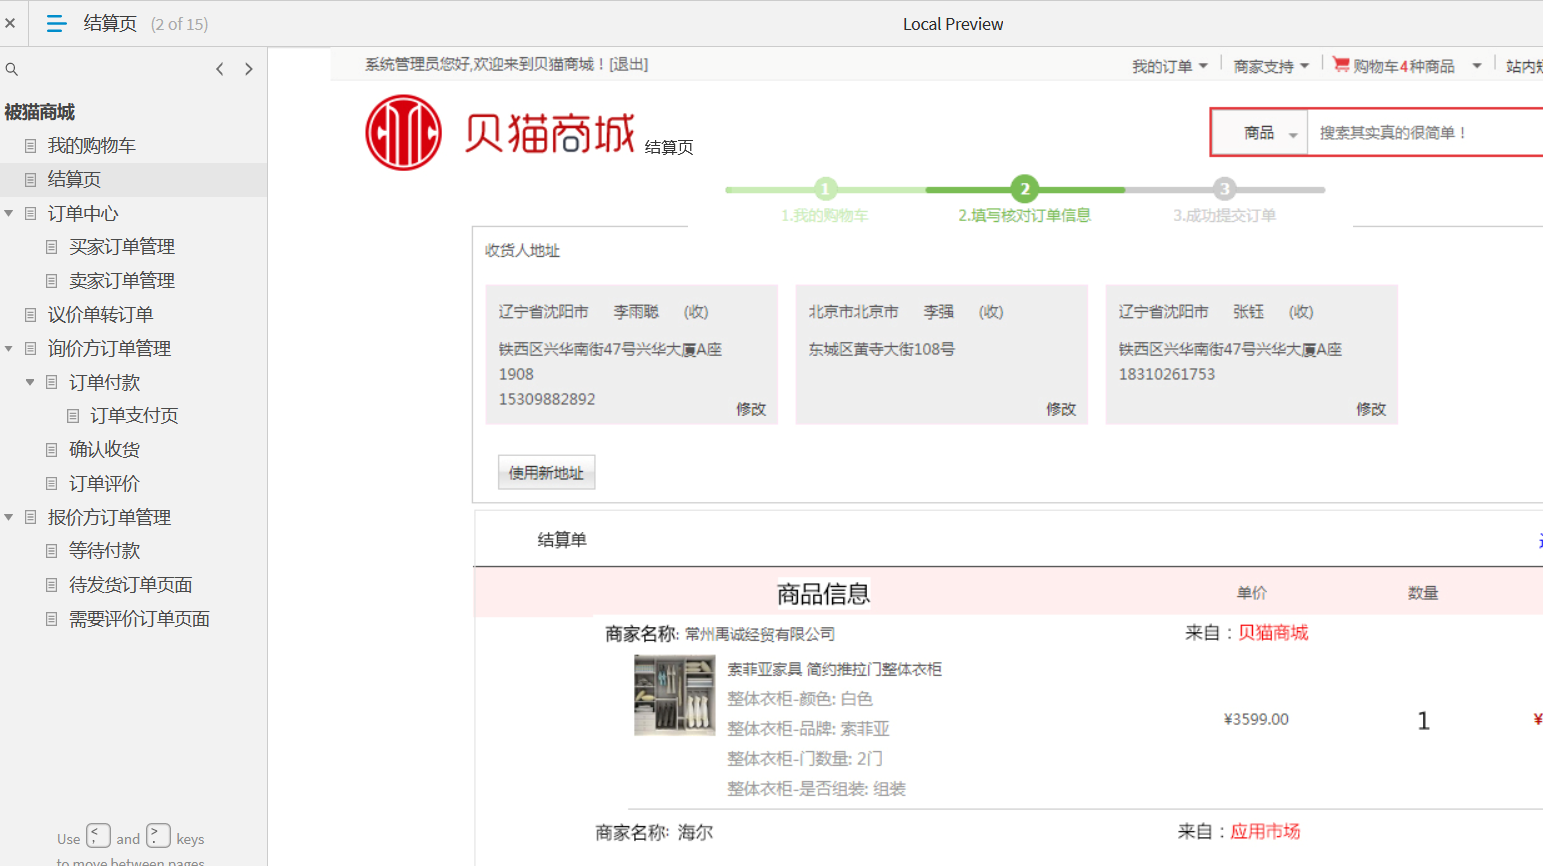The height and width of the screenshot is (866, 1543).
Task: Open the sidebar search magnifier icon
Action: click(12, 69)
